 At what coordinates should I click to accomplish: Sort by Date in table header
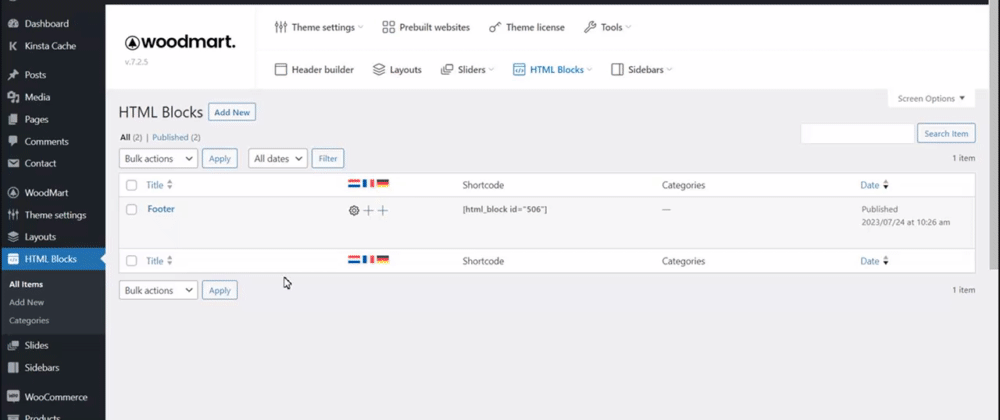pyautogui.click(x=874, y=185)
